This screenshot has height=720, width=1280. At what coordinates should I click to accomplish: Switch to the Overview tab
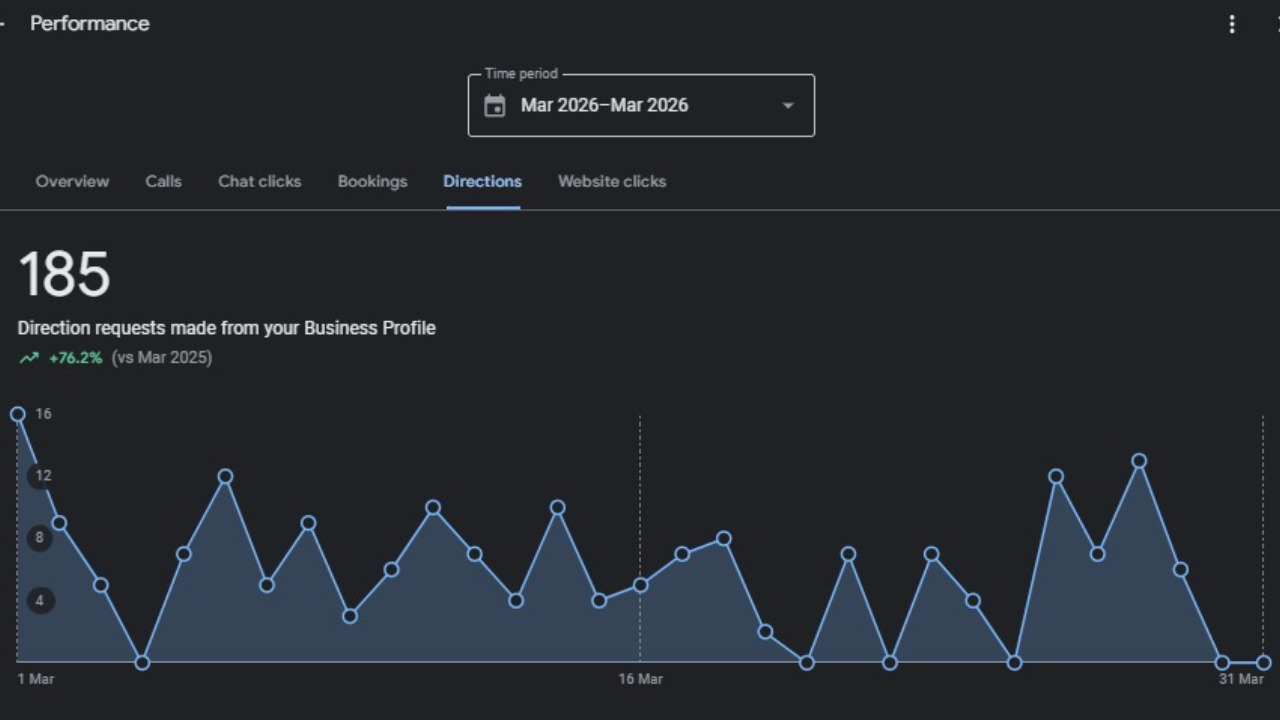coord(72,182)
